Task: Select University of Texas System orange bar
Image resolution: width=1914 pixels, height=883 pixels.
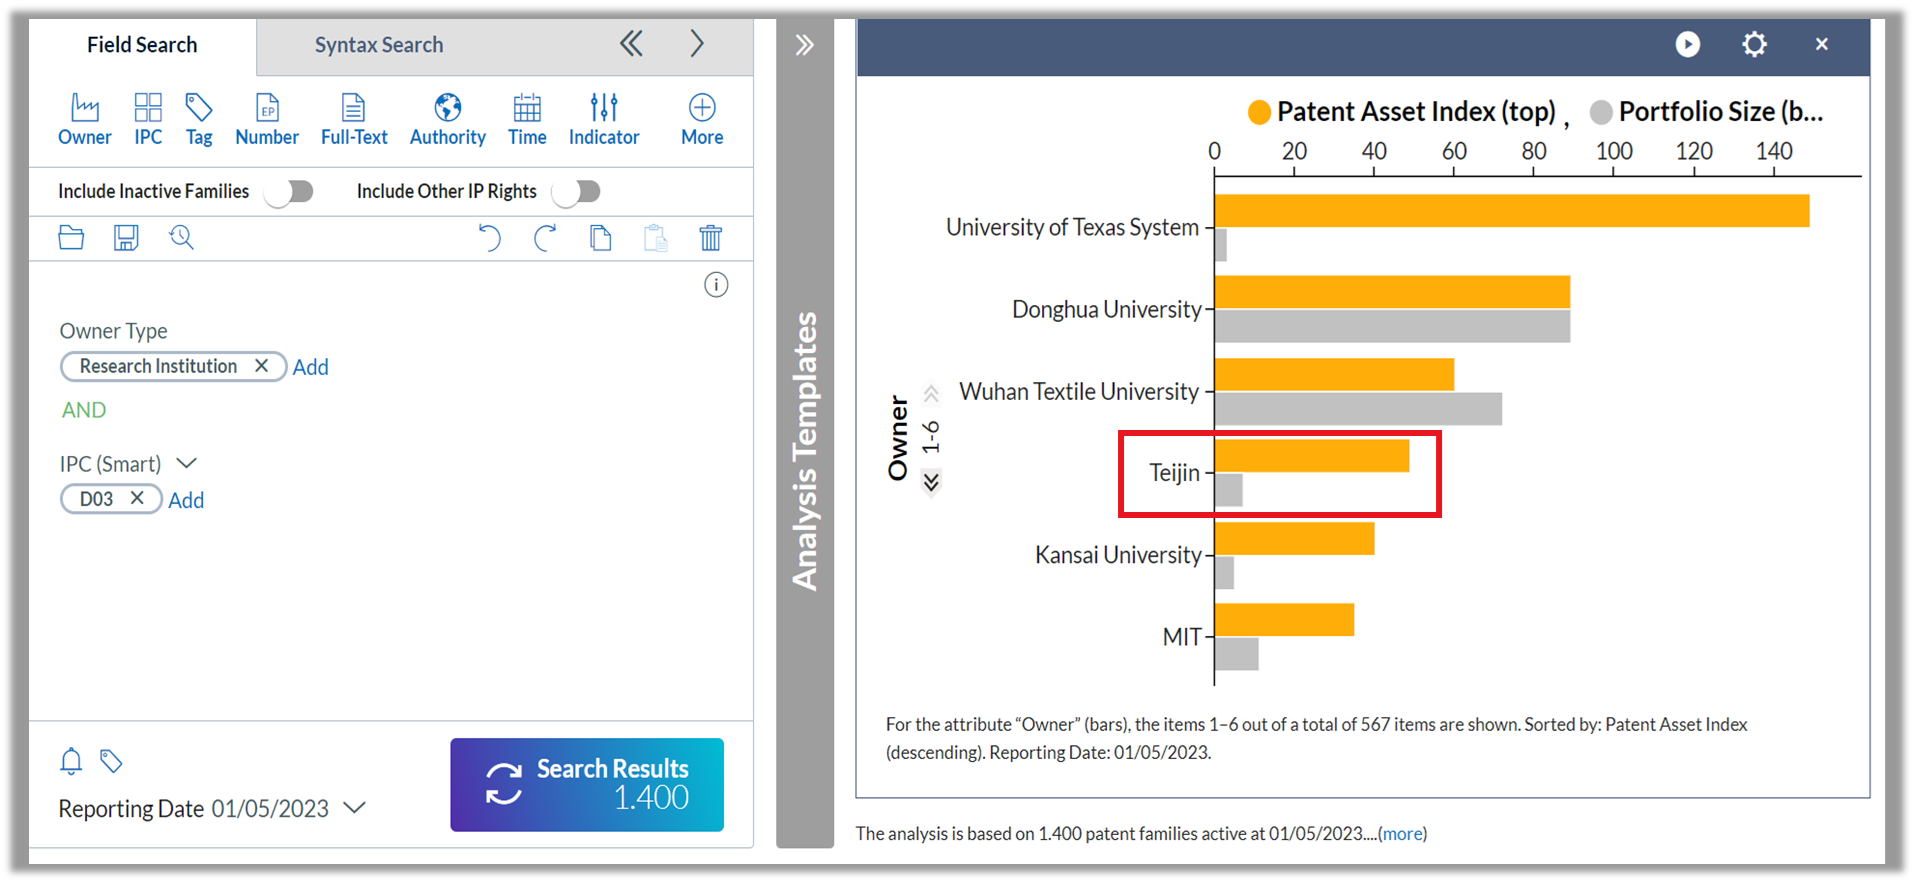Action: pos(1512,211)
